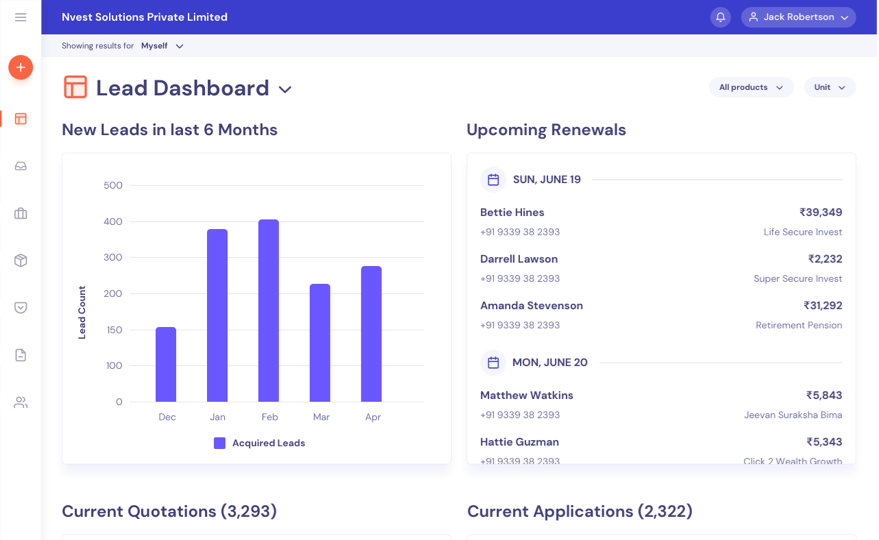
Task: Expand the All products dropdown
Action: tap(751, 88)
